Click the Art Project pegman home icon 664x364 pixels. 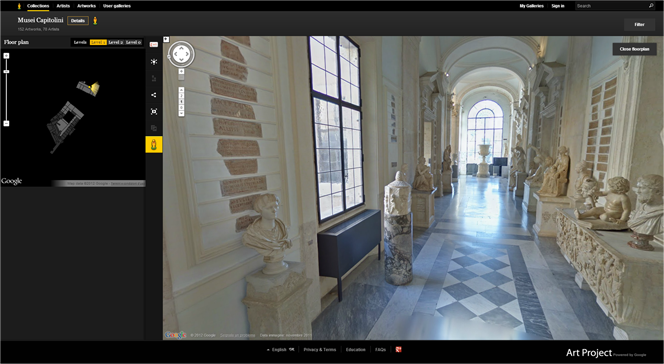click(x=19, y=6)
